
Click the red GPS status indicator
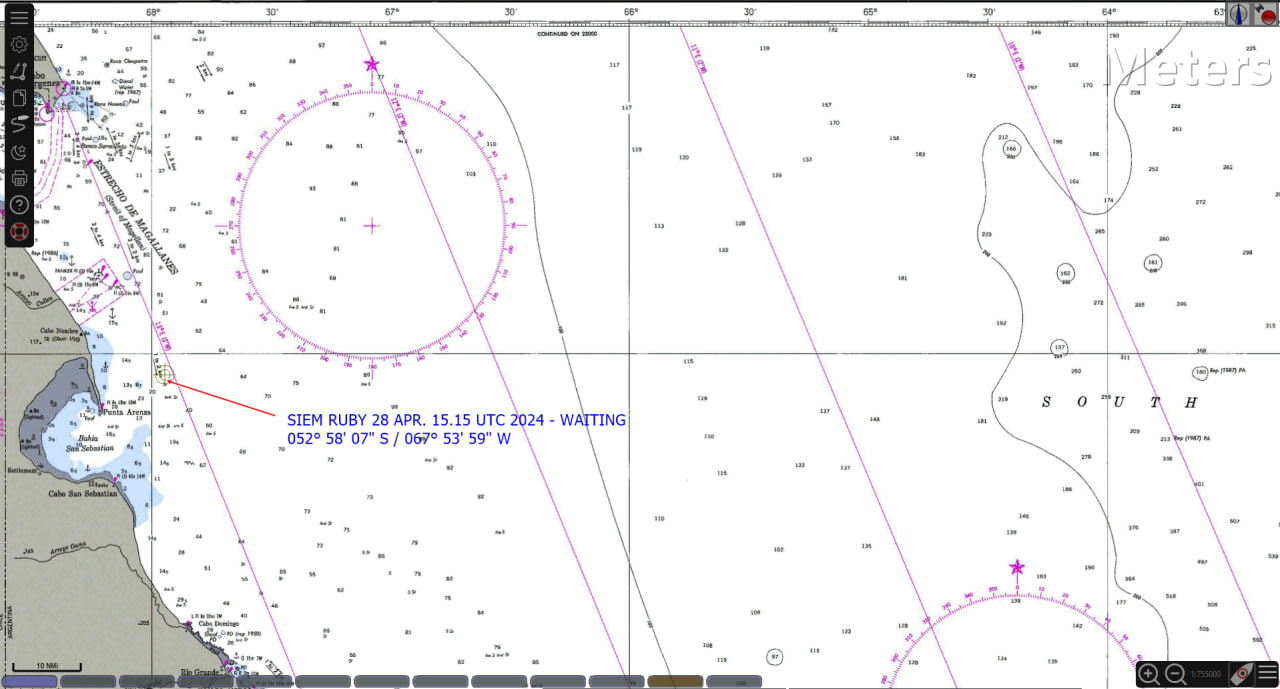click(1267, 14)
